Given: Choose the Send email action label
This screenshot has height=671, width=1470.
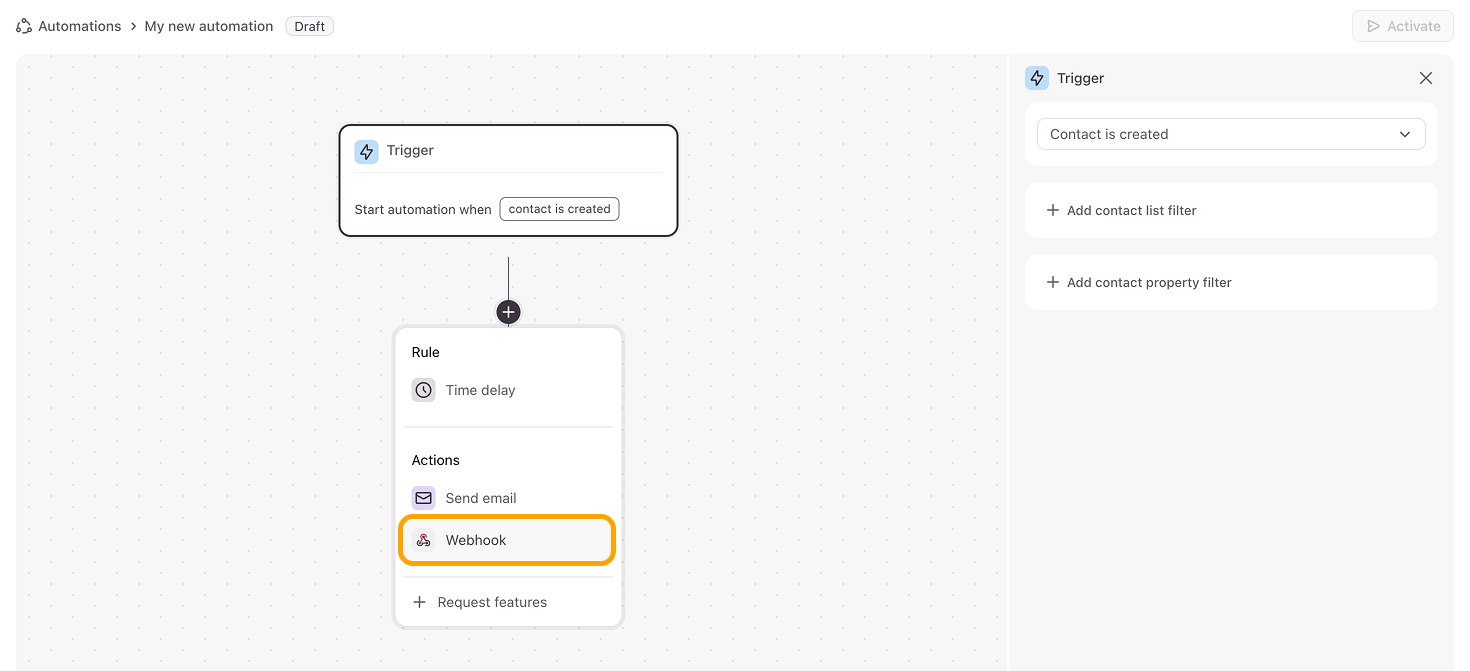Looking at the screenshot, I should (x=481, y=498).
